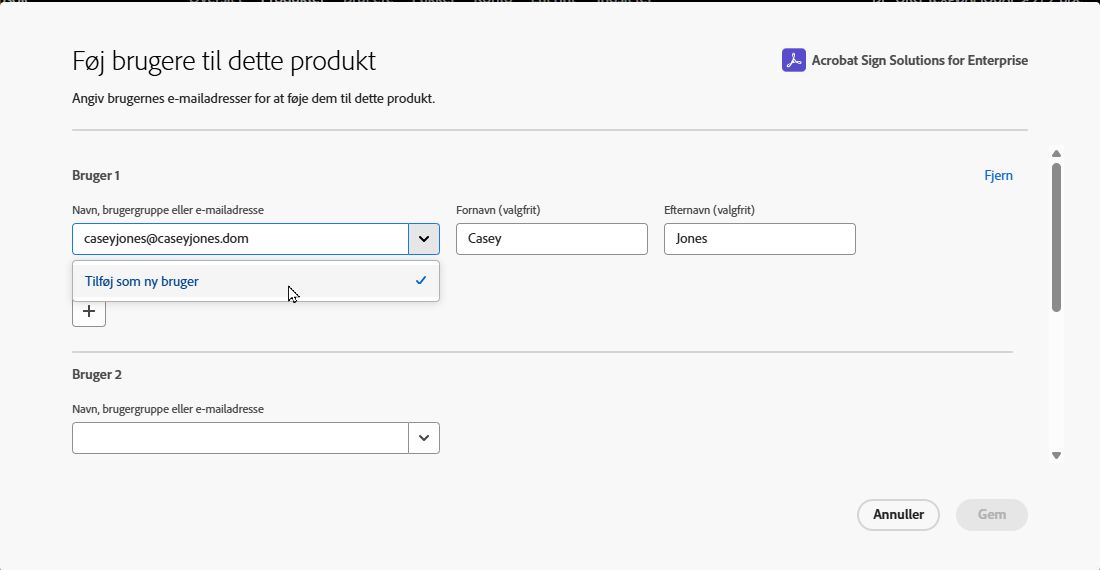Click the Fornavn field containing Casey
This screenshot has height=570, width=1100.
[552, 239]
